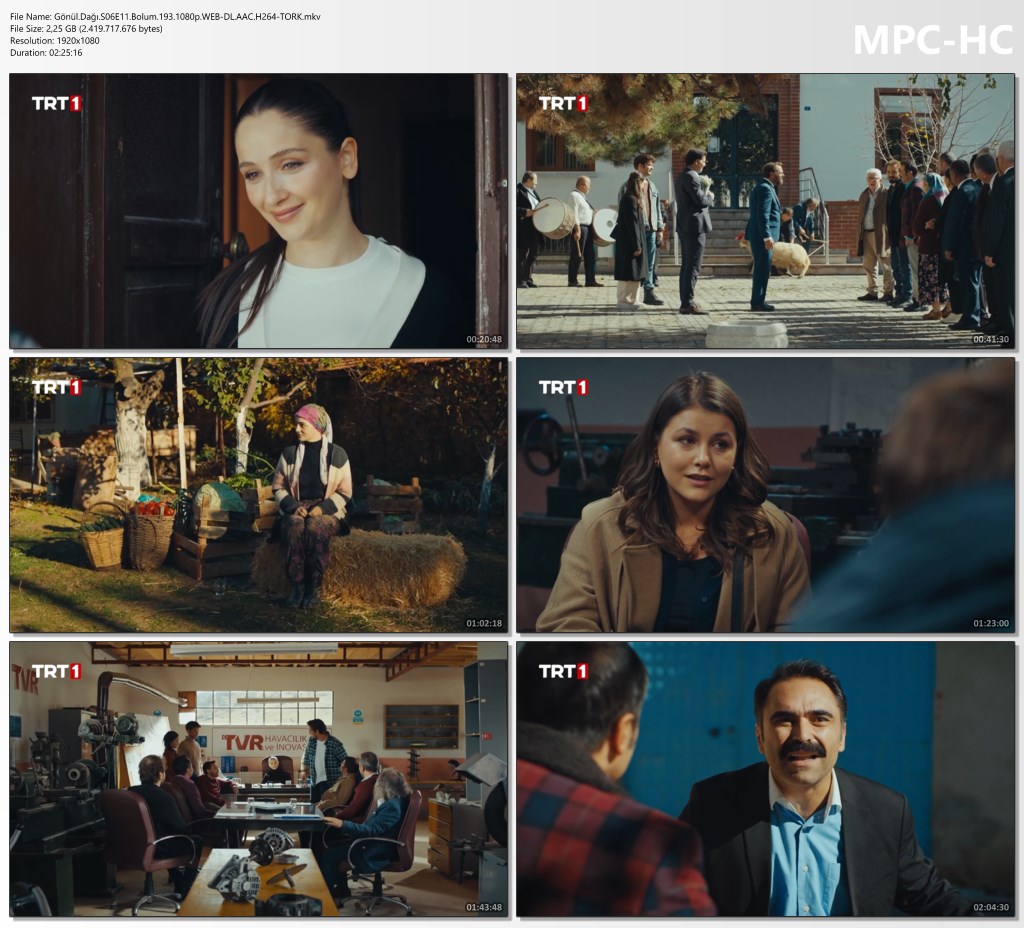The height and width of the screenshot is (928, 1024).
Task: Click the MPC-HC logo in the header
Action: (932, 40)
